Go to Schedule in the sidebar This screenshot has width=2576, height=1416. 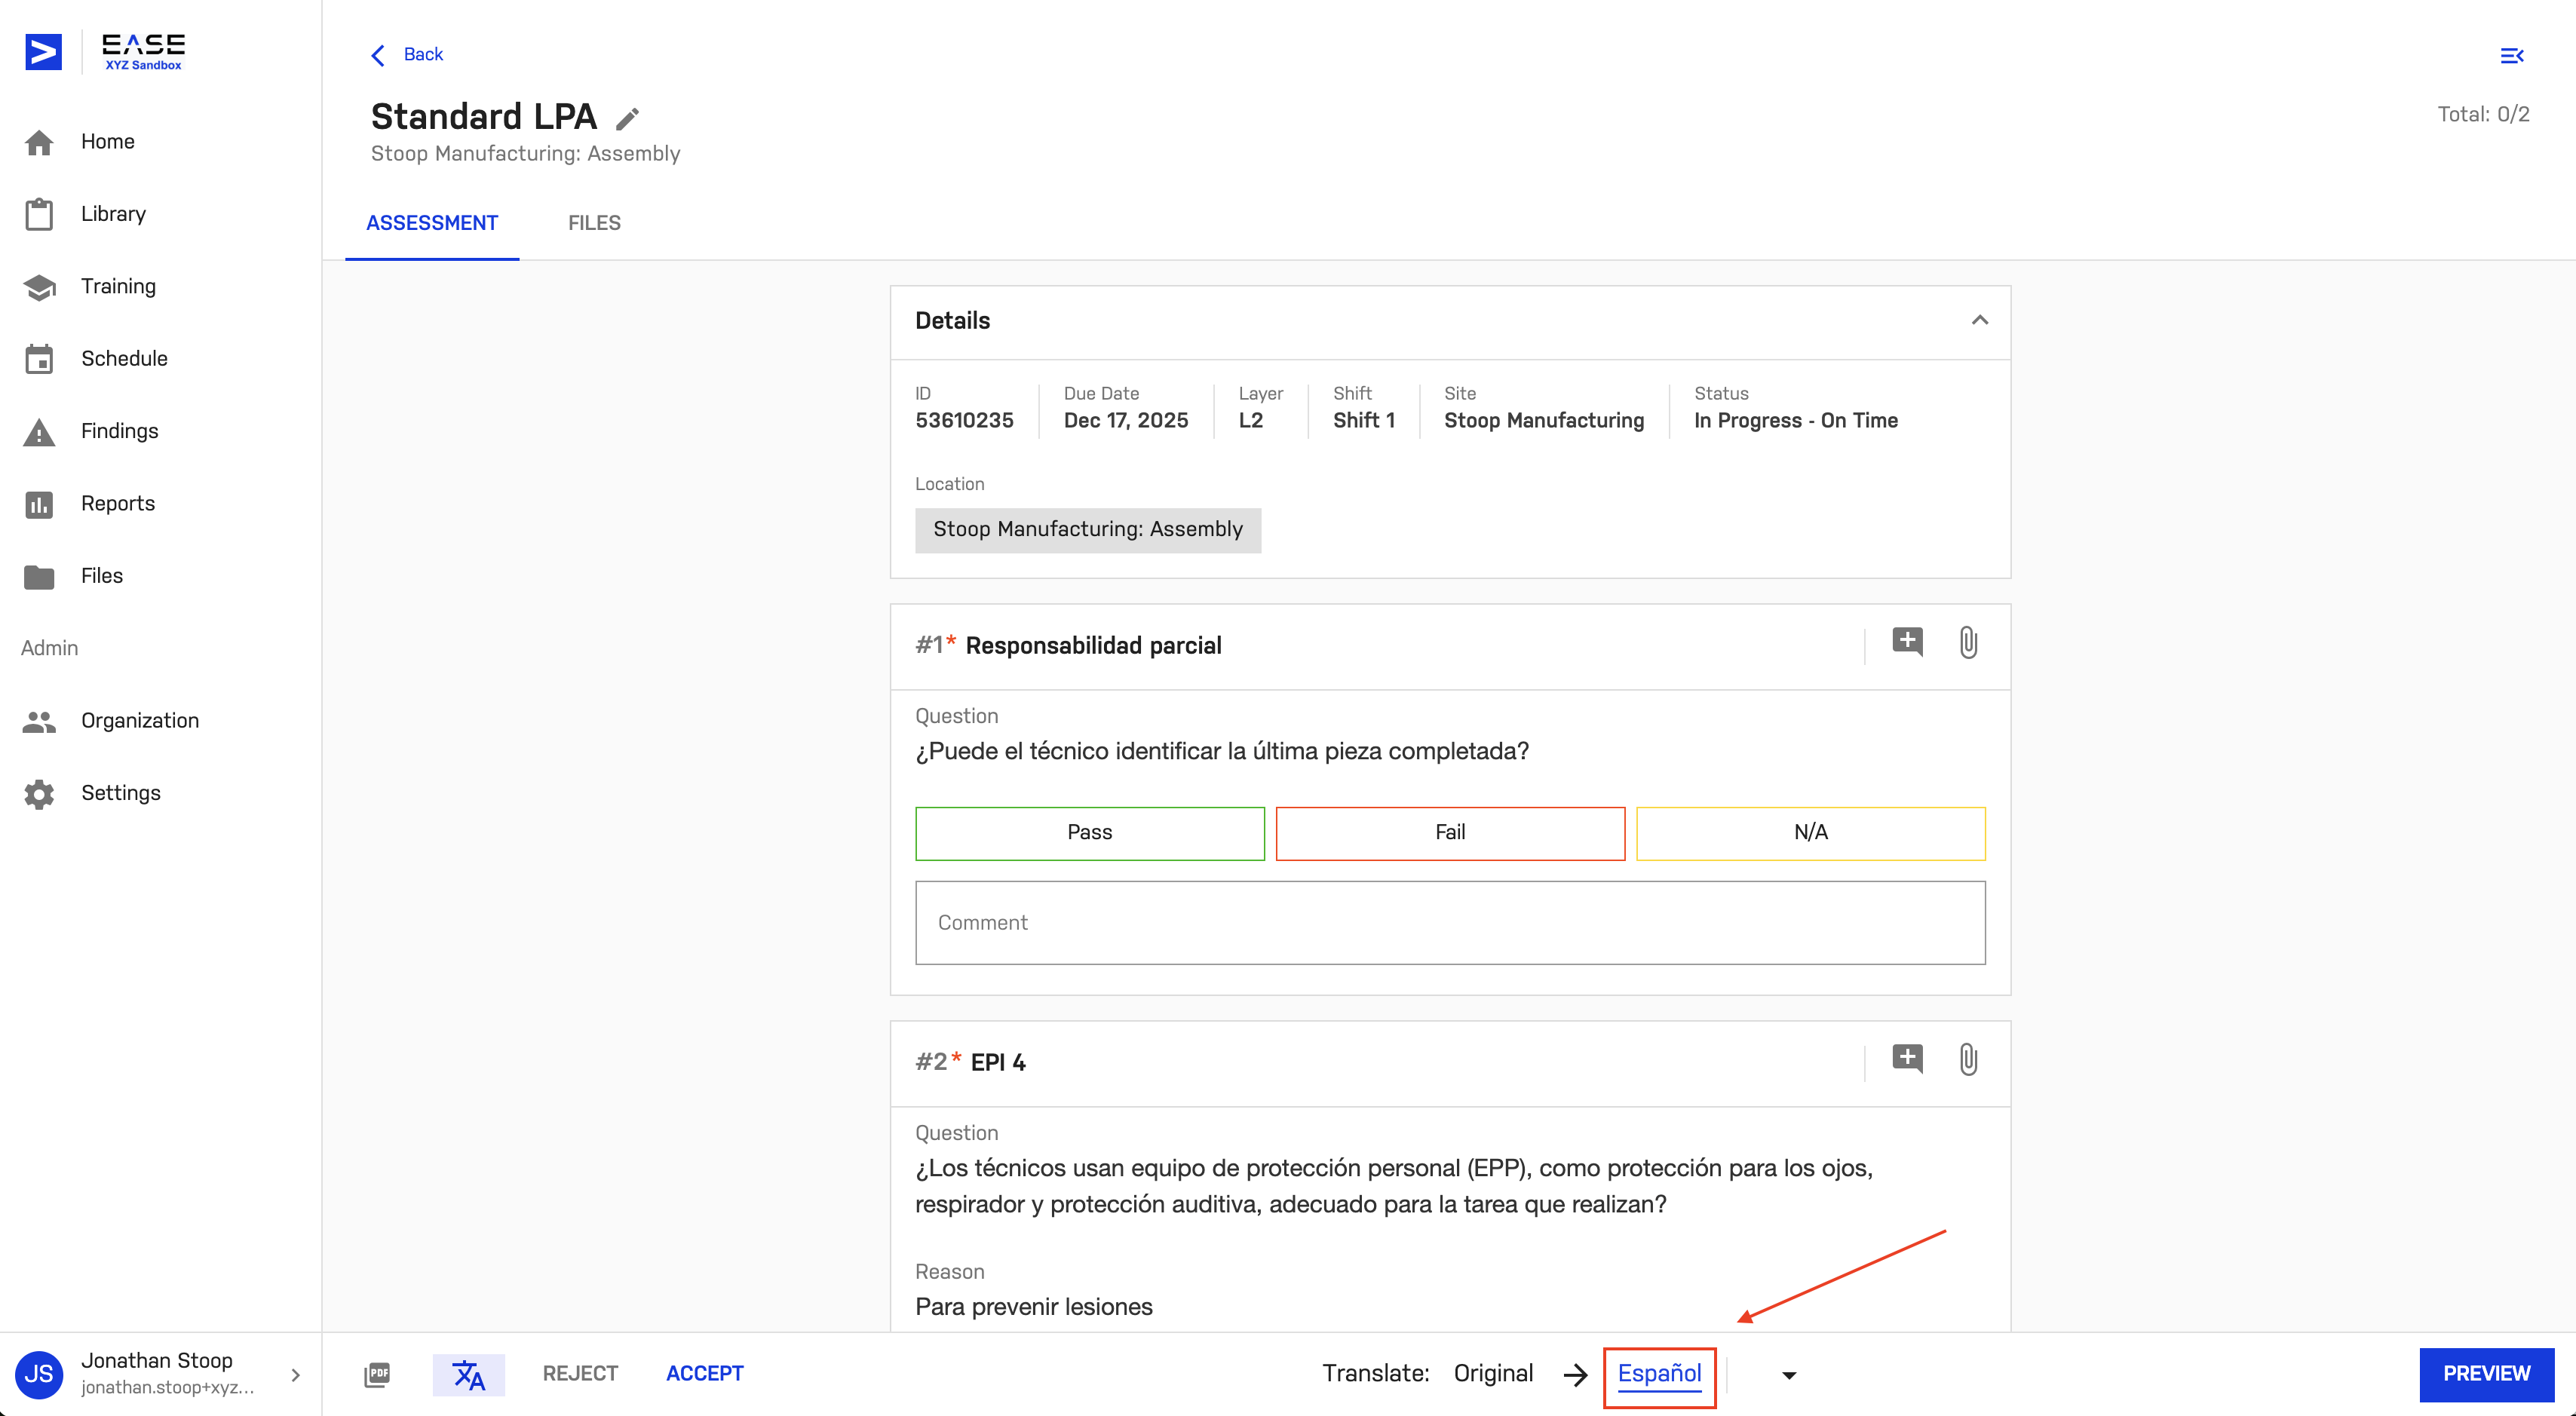(x=124, y=359)
